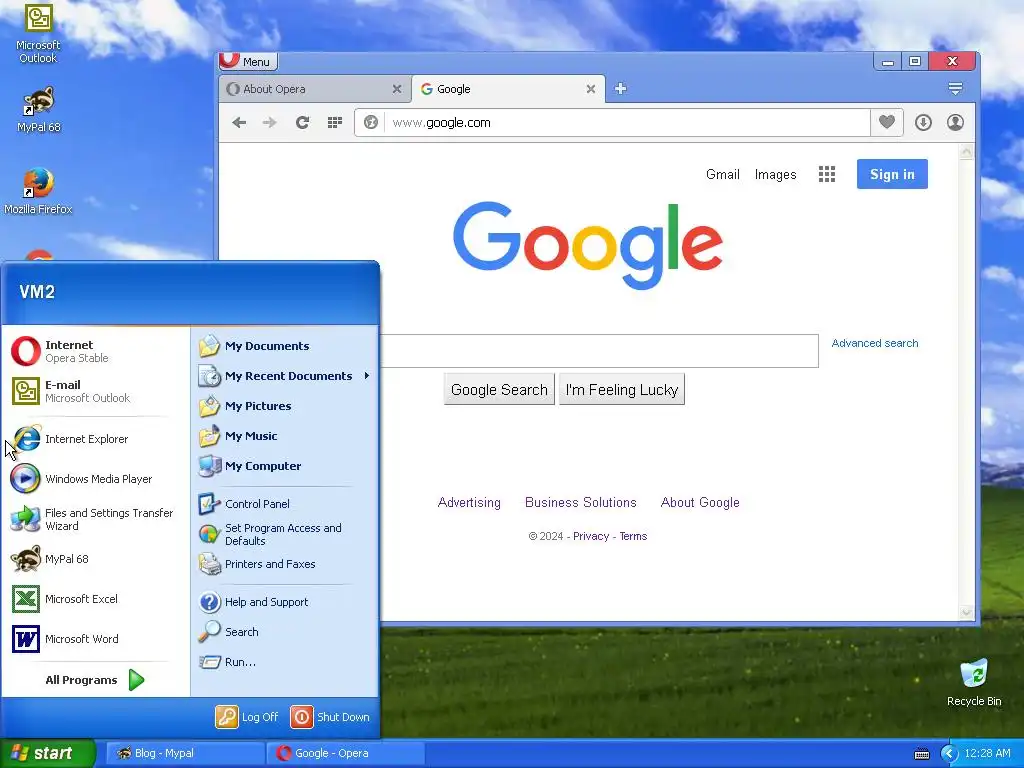Open the Opera tab menu icon
Image resolution: width=1024 pixels, height=768 pixels.
tap(955, 88)
